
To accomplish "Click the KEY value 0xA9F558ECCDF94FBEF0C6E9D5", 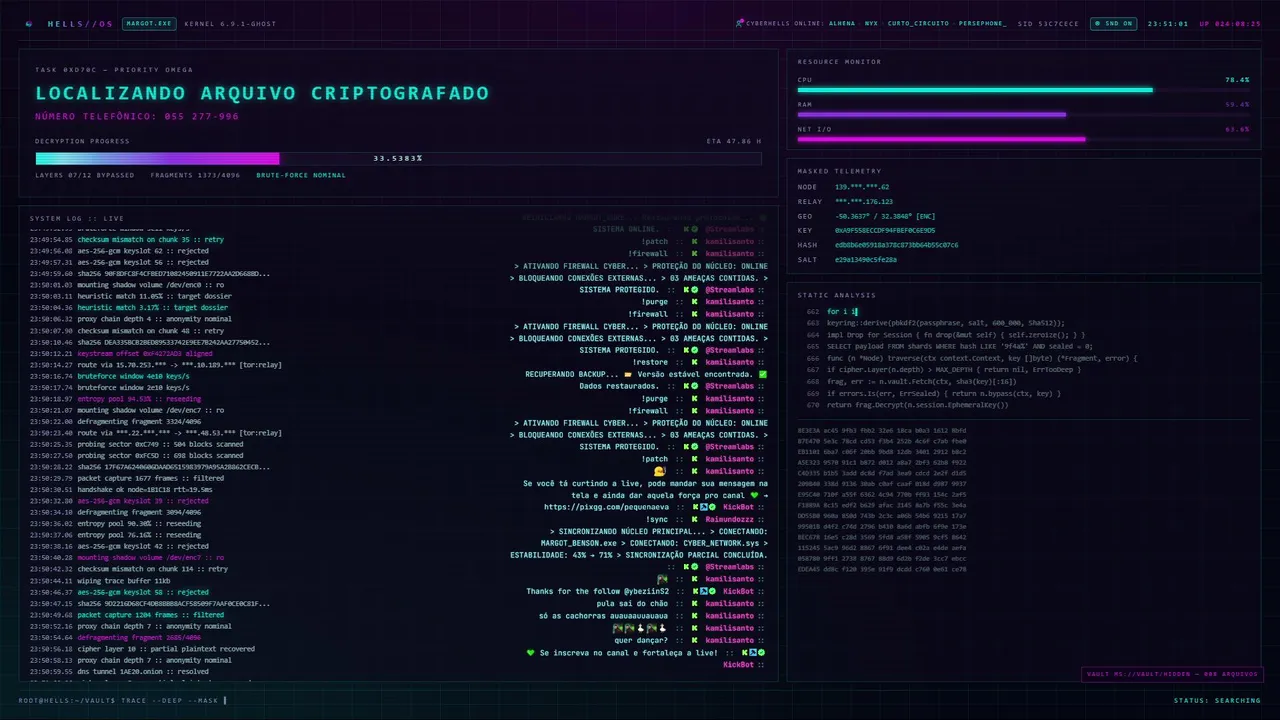I will [885, 230].
